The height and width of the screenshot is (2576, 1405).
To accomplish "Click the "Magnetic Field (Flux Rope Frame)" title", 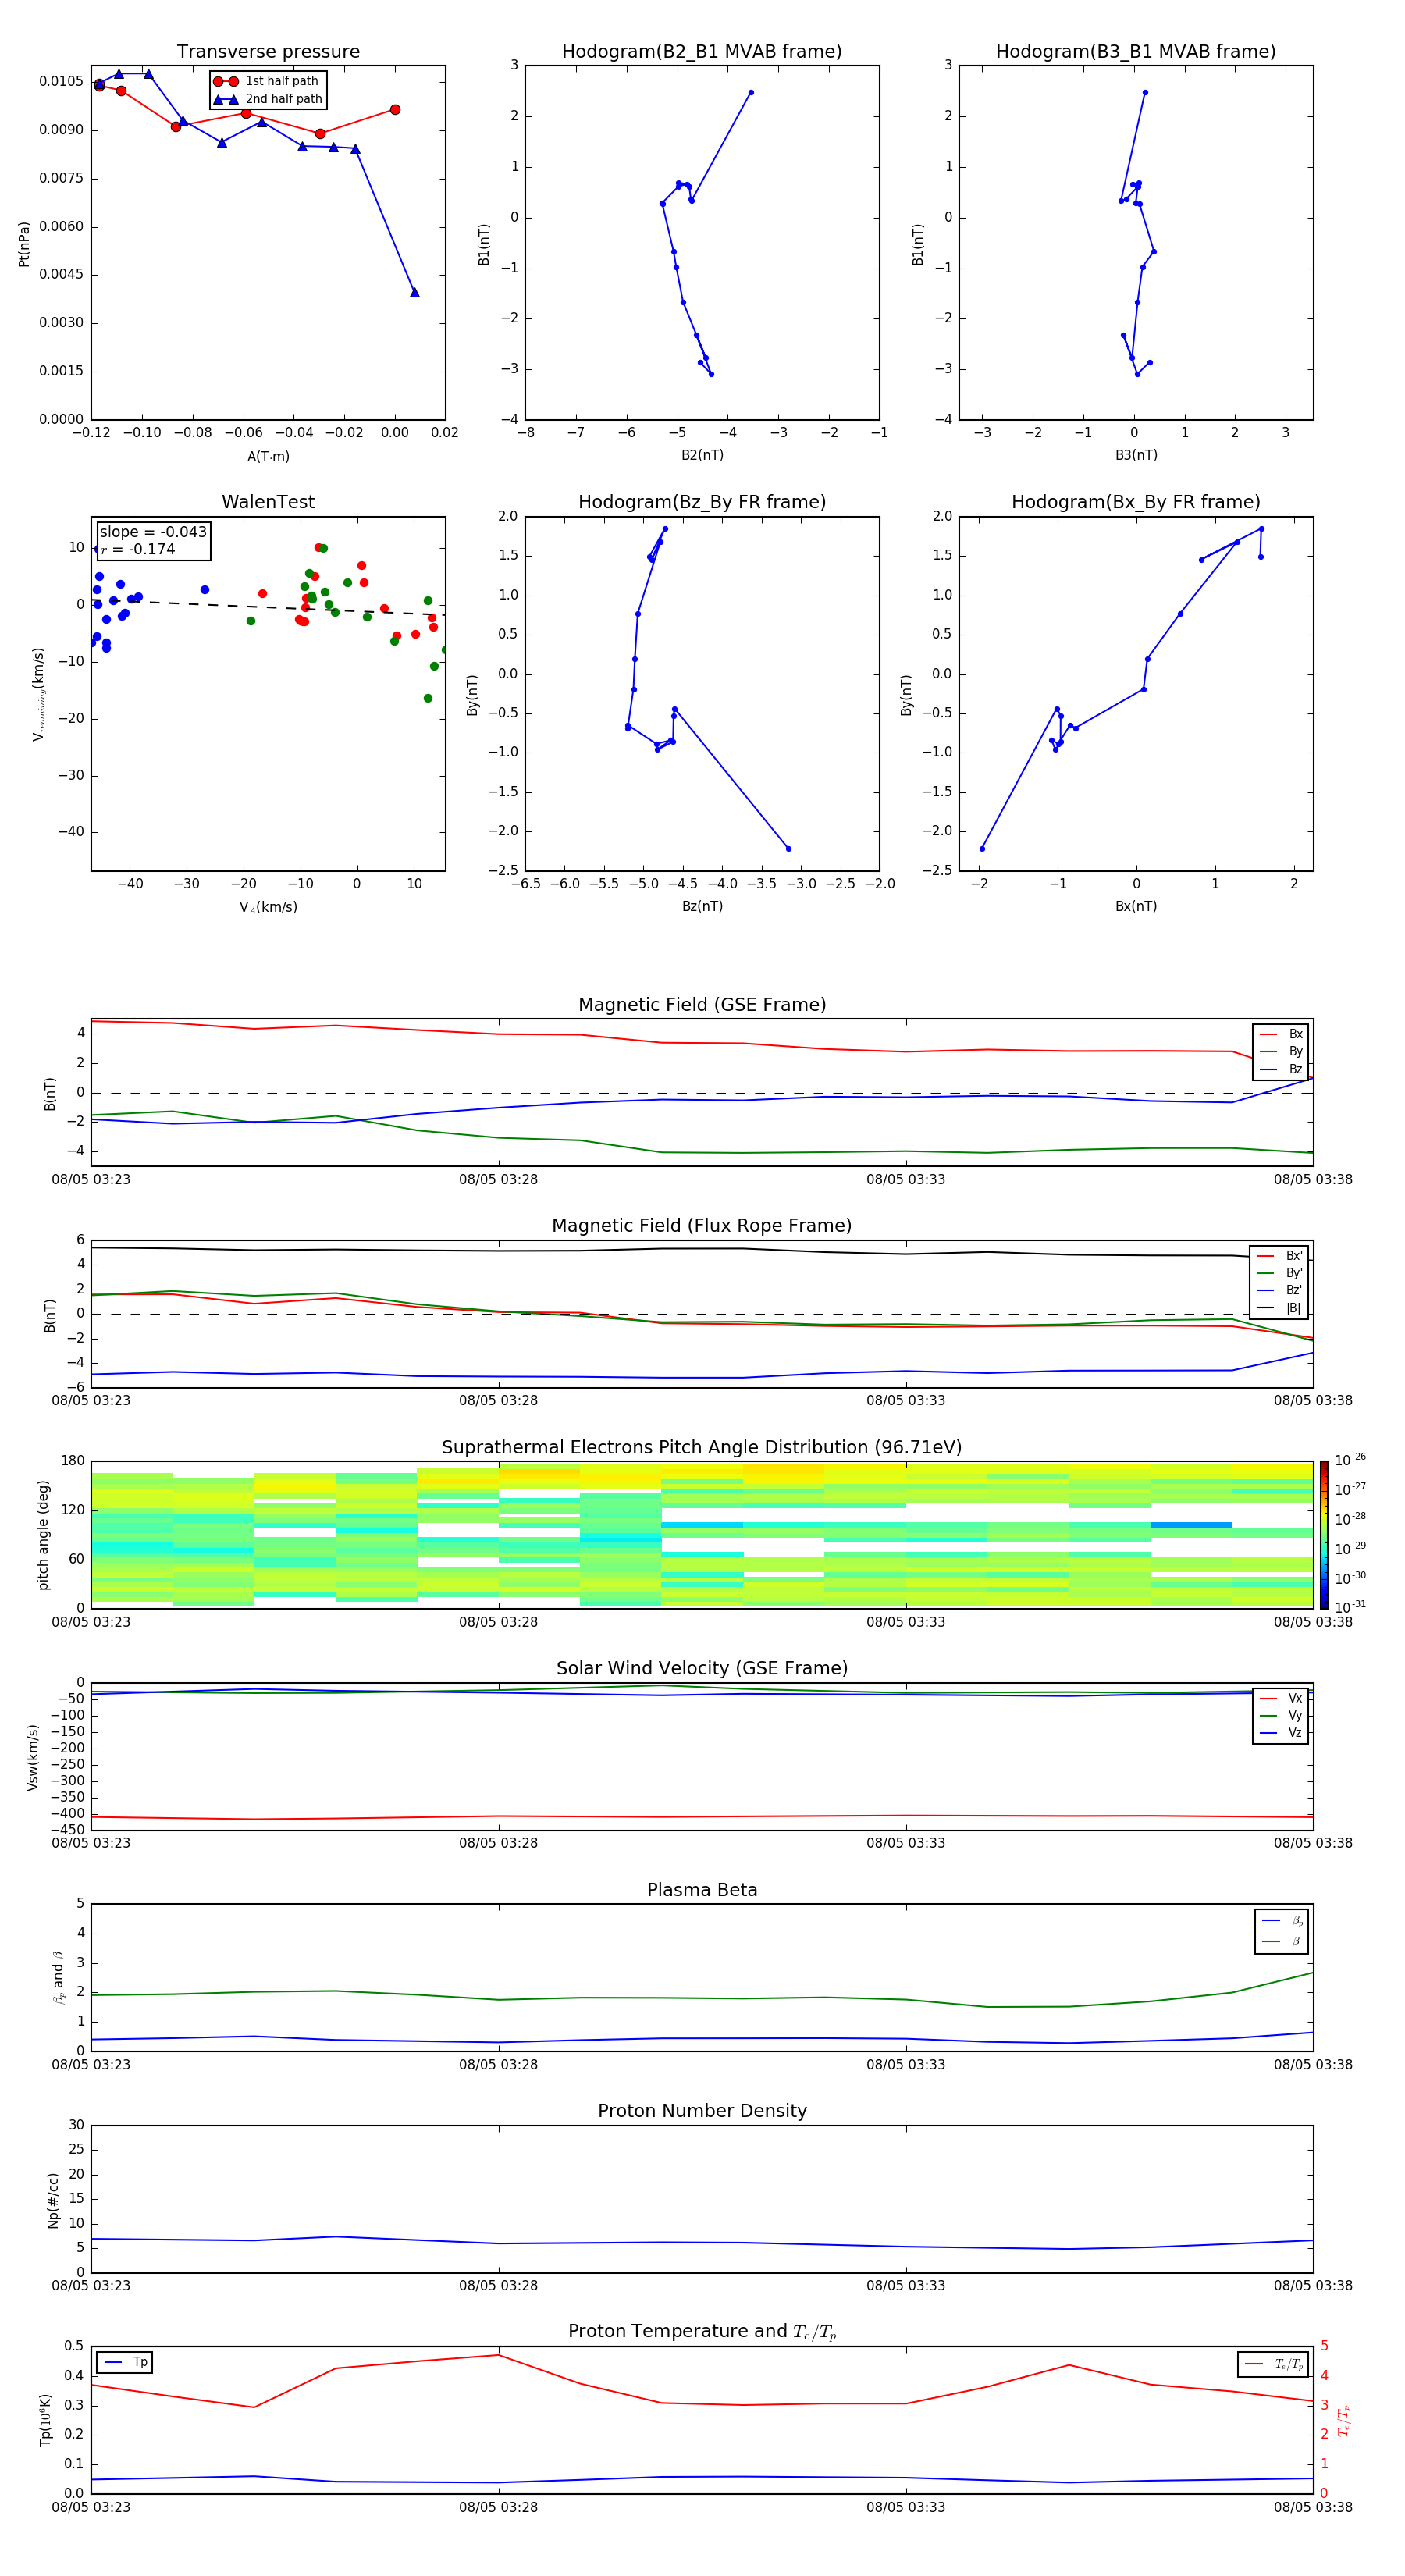I will coord(702,1225).
